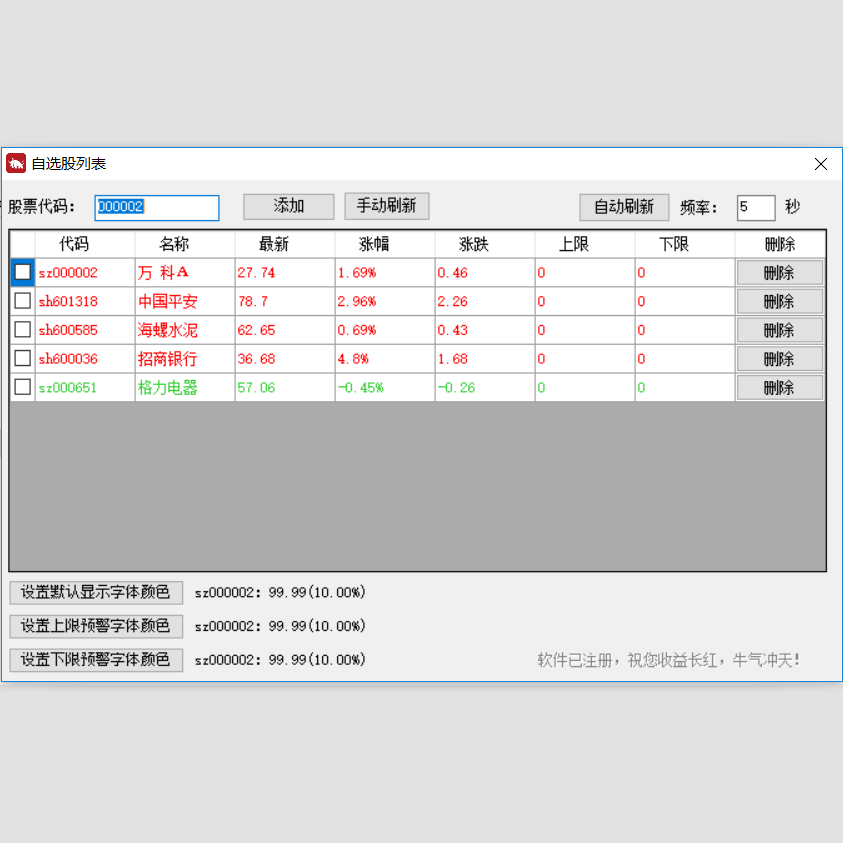Open 设置上限预警字体颜色 color setting

(96, 626)
